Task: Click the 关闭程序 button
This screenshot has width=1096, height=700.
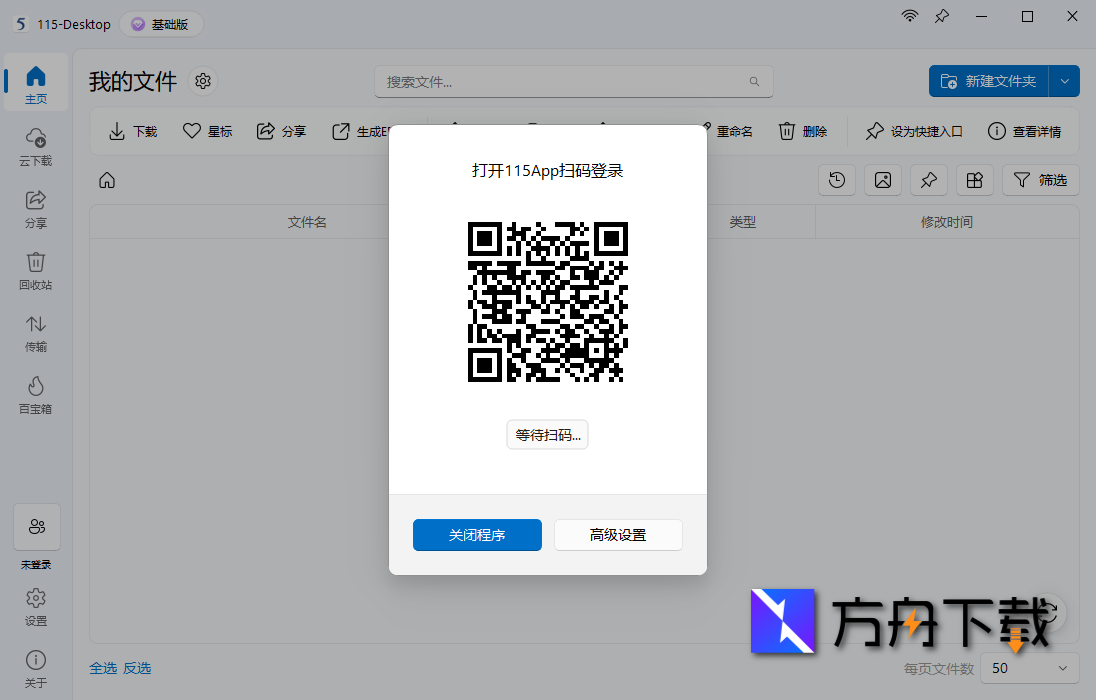Action: click(x=477, y=535)
